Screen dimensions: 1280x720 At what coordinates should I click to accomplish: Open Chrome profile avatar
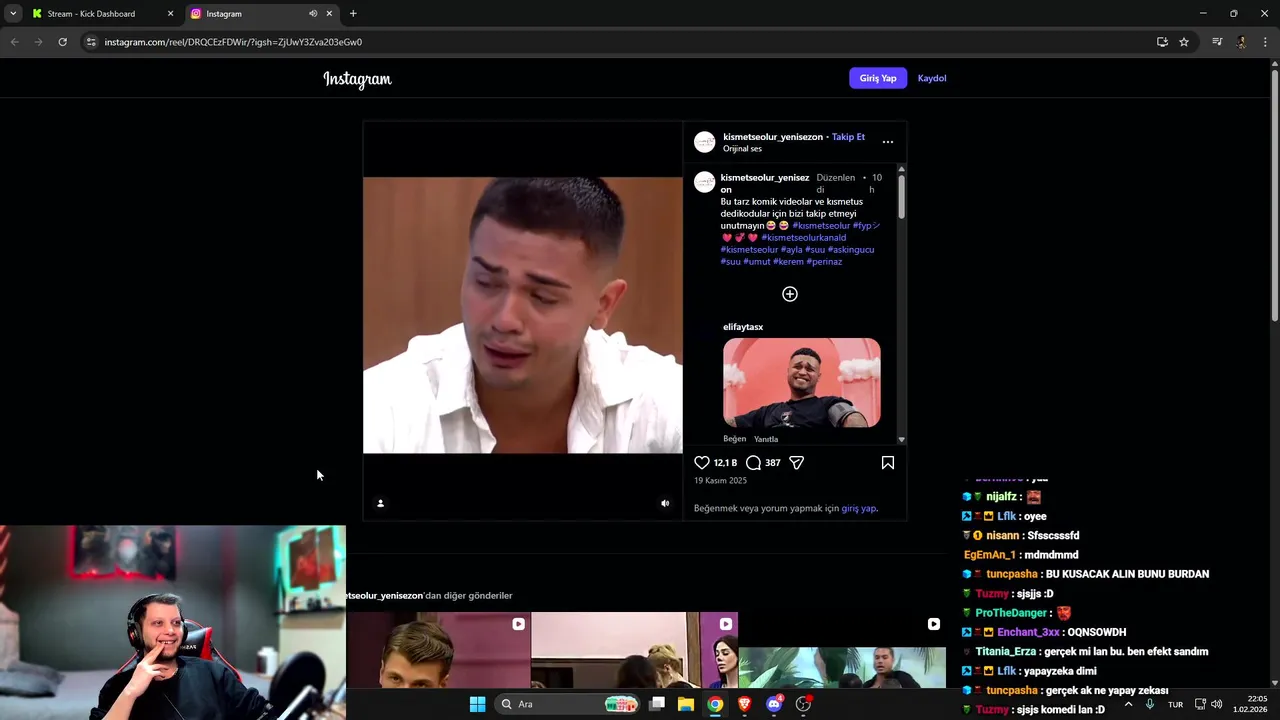[x=1241, y=42]
